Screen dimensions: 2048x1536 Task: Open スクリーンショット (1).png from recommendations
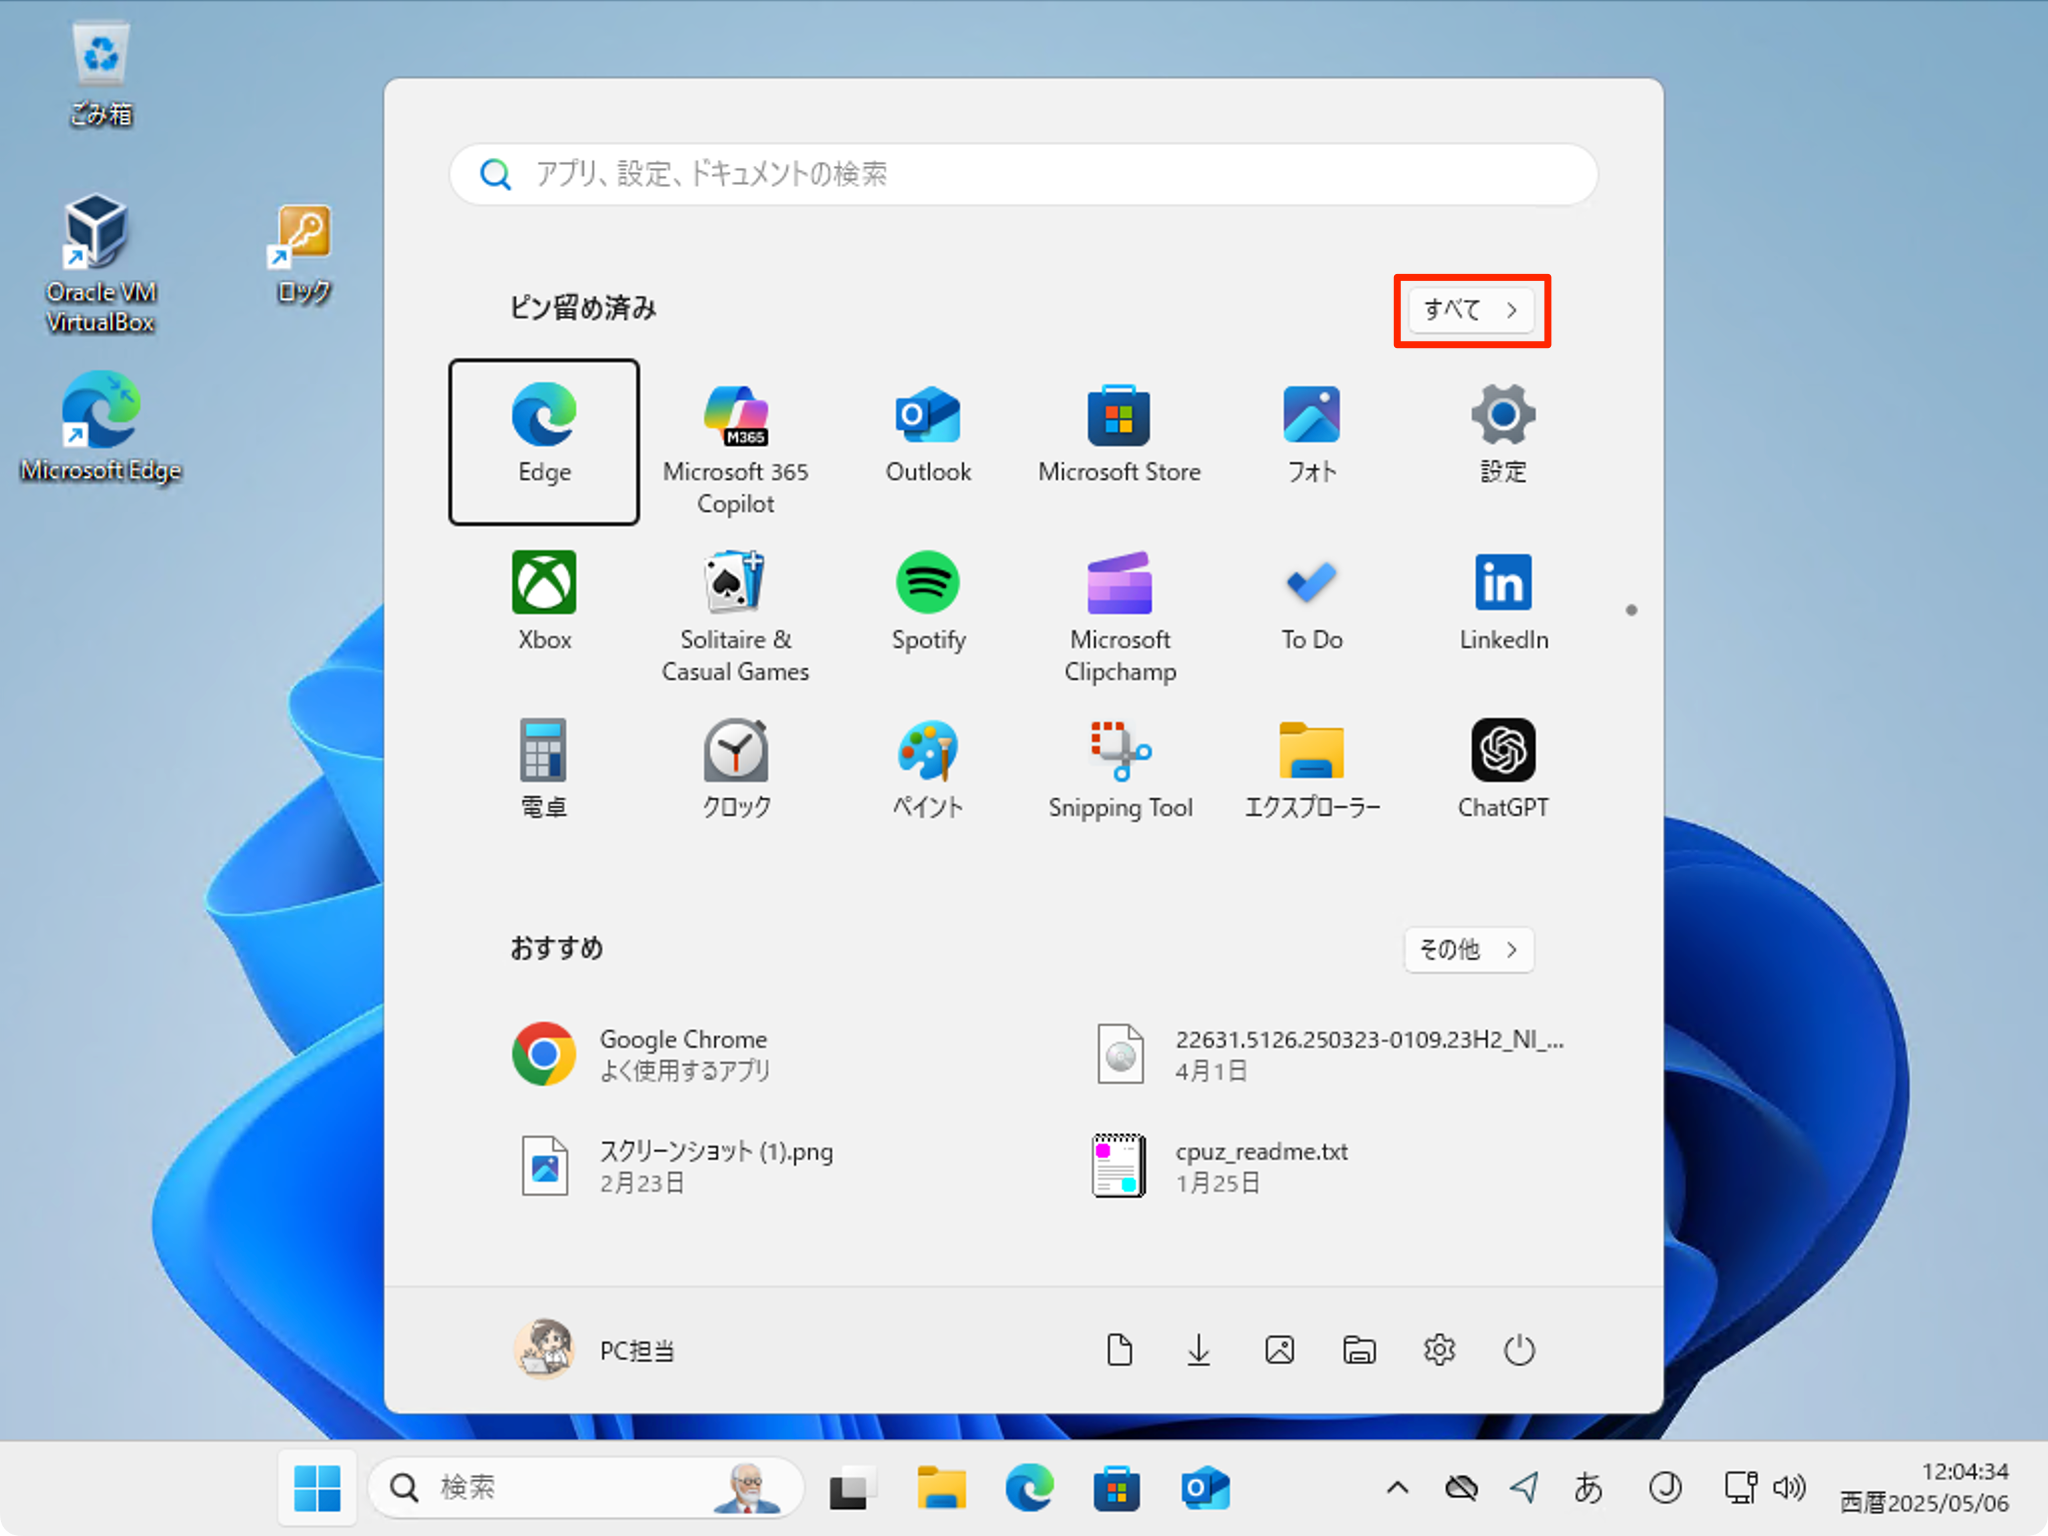click(x=718, y=1165)
